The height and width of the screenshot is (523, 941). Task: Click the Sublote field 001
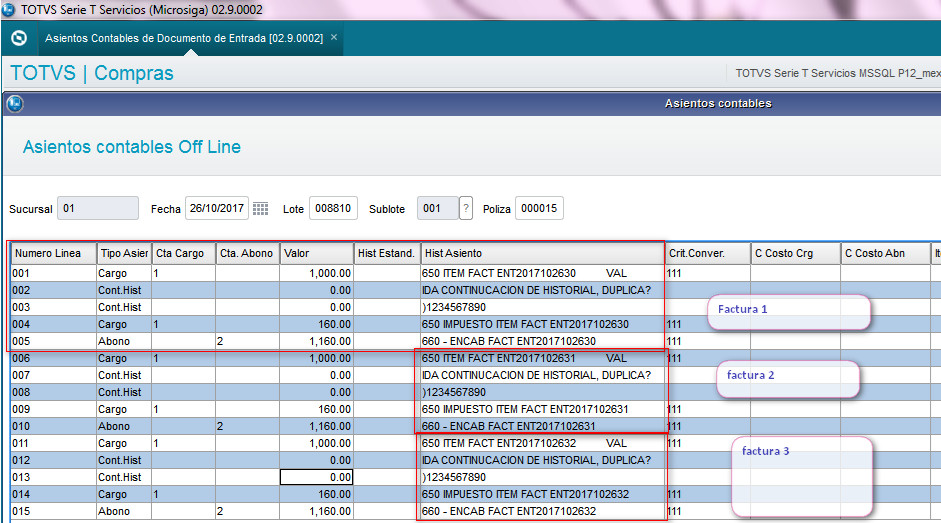[437, 208]
